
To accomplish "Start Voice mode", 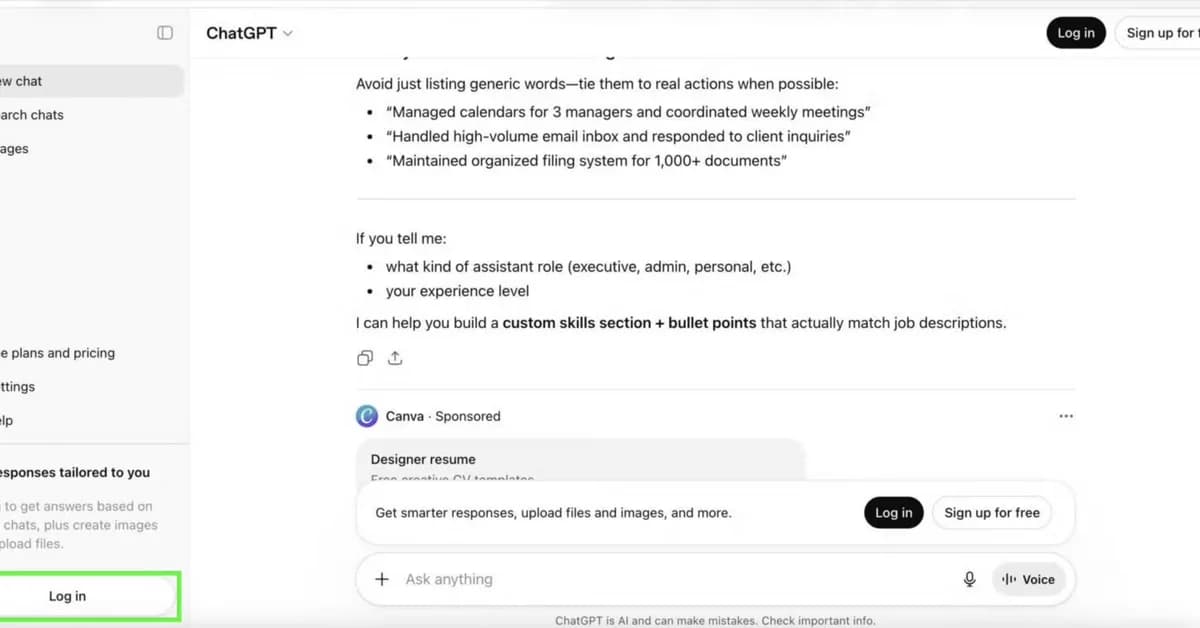I will pos(1028,579).
